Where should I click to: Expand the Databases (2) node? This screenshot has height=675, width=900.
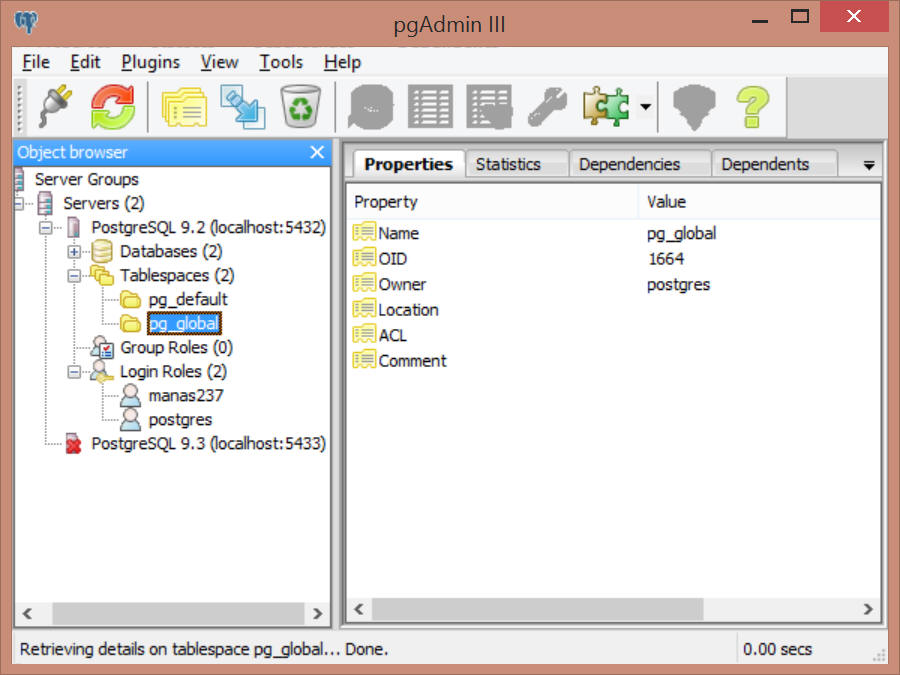pyautogui.click(x=74, y=251)
